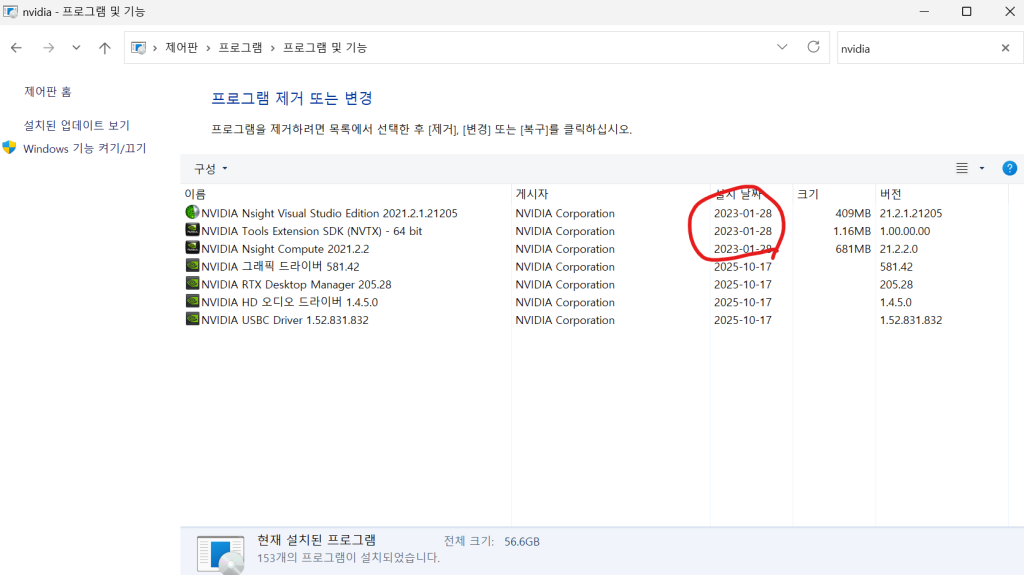Click the NVIDIA RTX Desktop Manager icon
This screenshot has width=1024, height=575.
(192, 285)
